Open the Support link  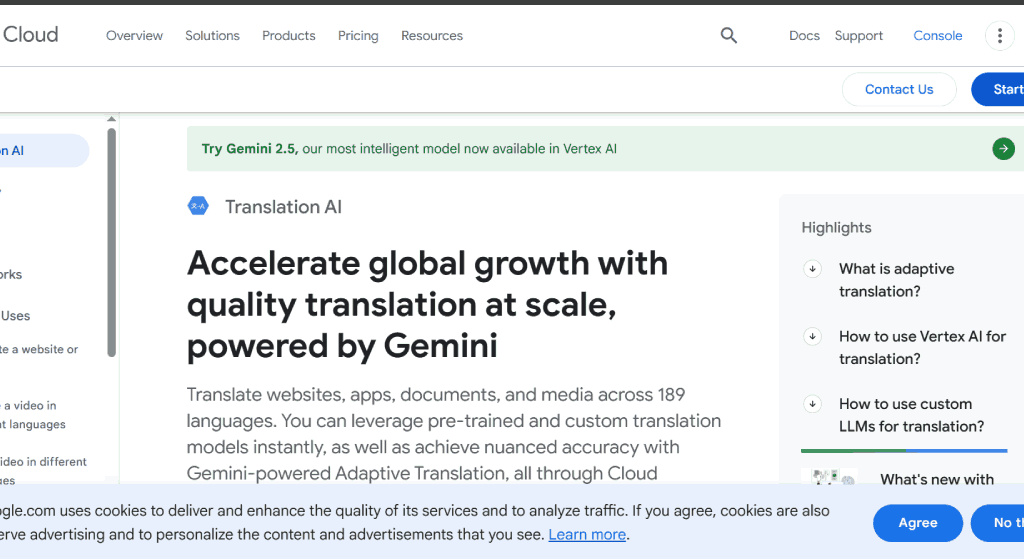coord(858,36)
